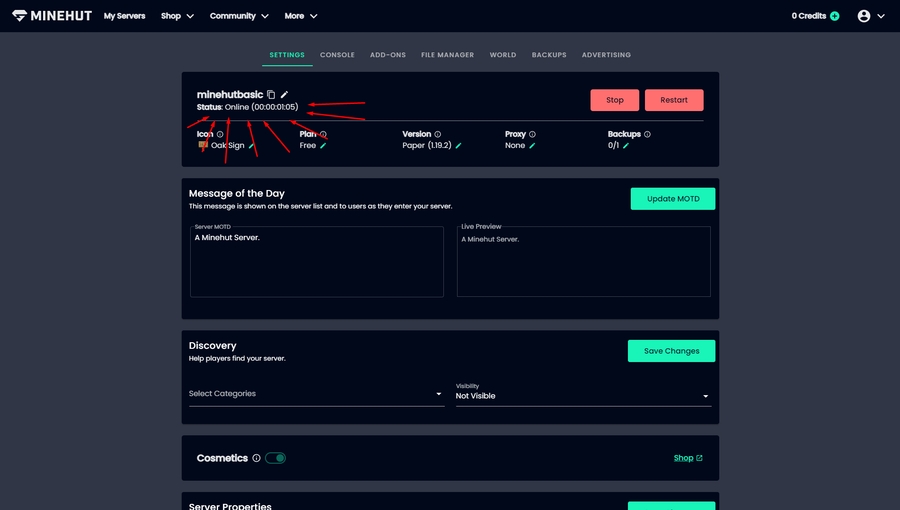Open the Visibility dropdown
This screenshot has width=900, height=510.
point(583,394)
